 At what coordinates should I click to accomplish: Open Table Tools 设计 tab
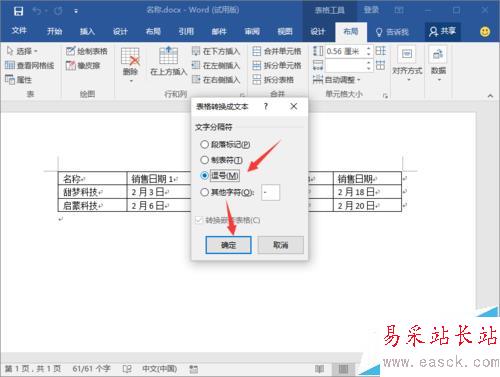click(317, 31)
